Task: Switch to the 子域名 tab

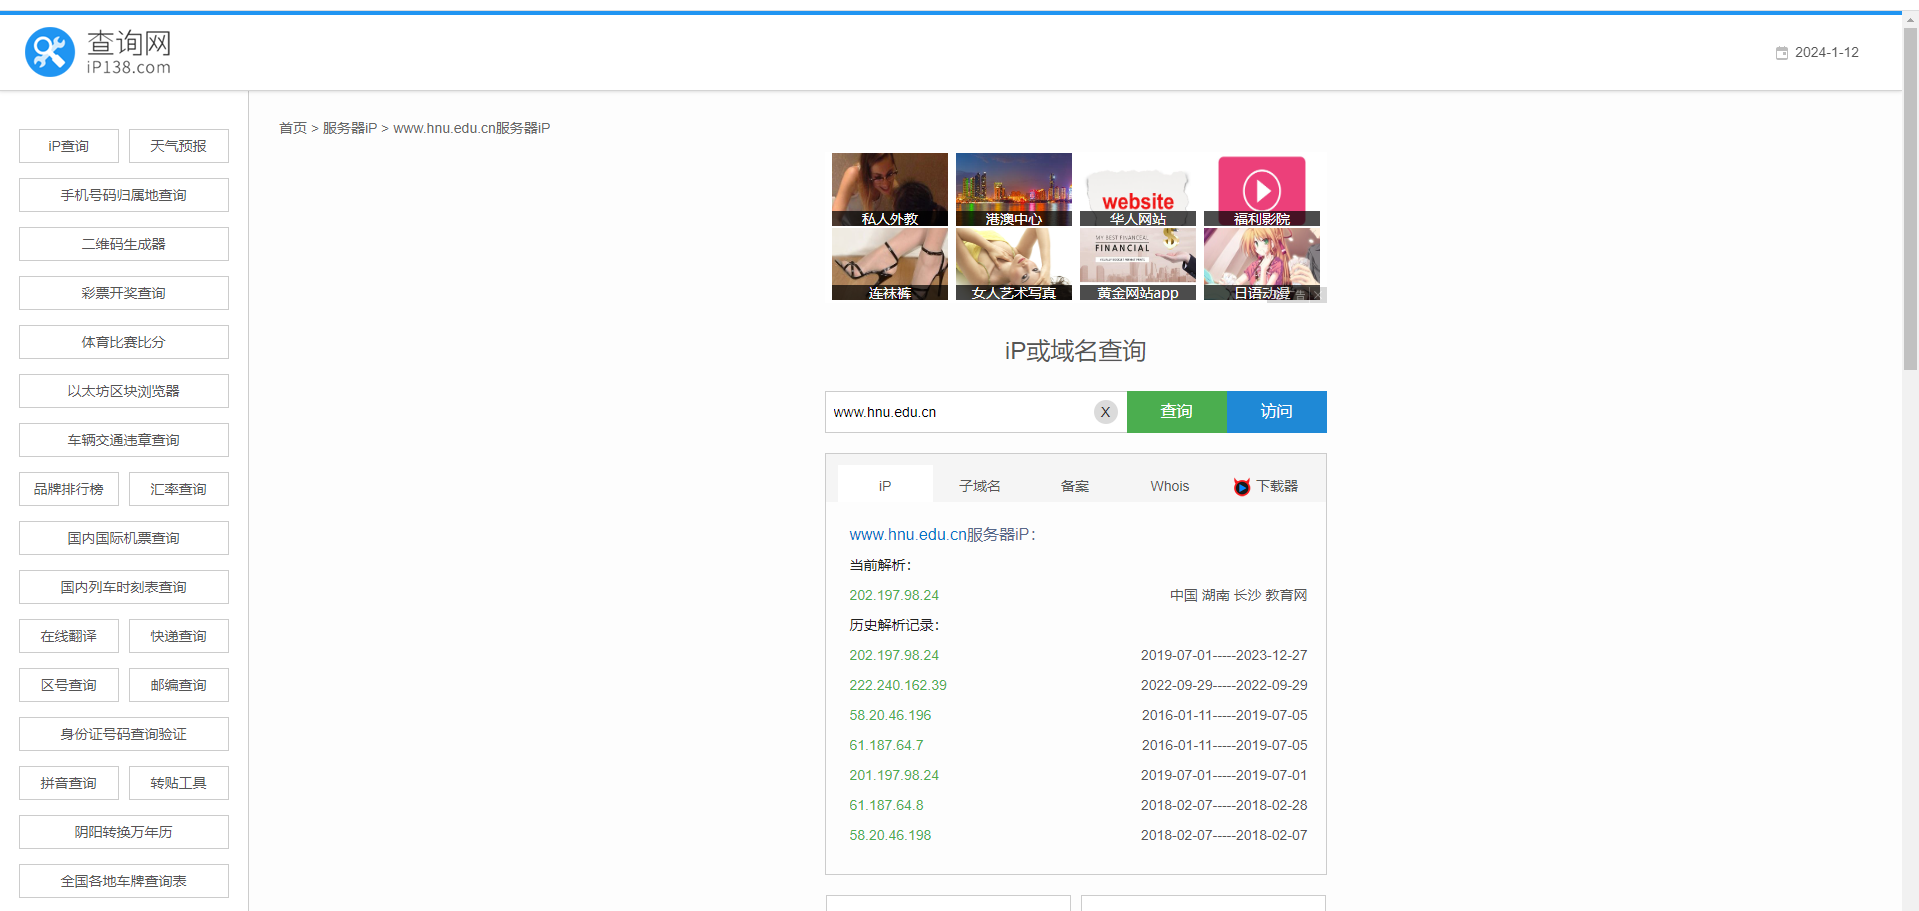Action: [x=979, y=486]
